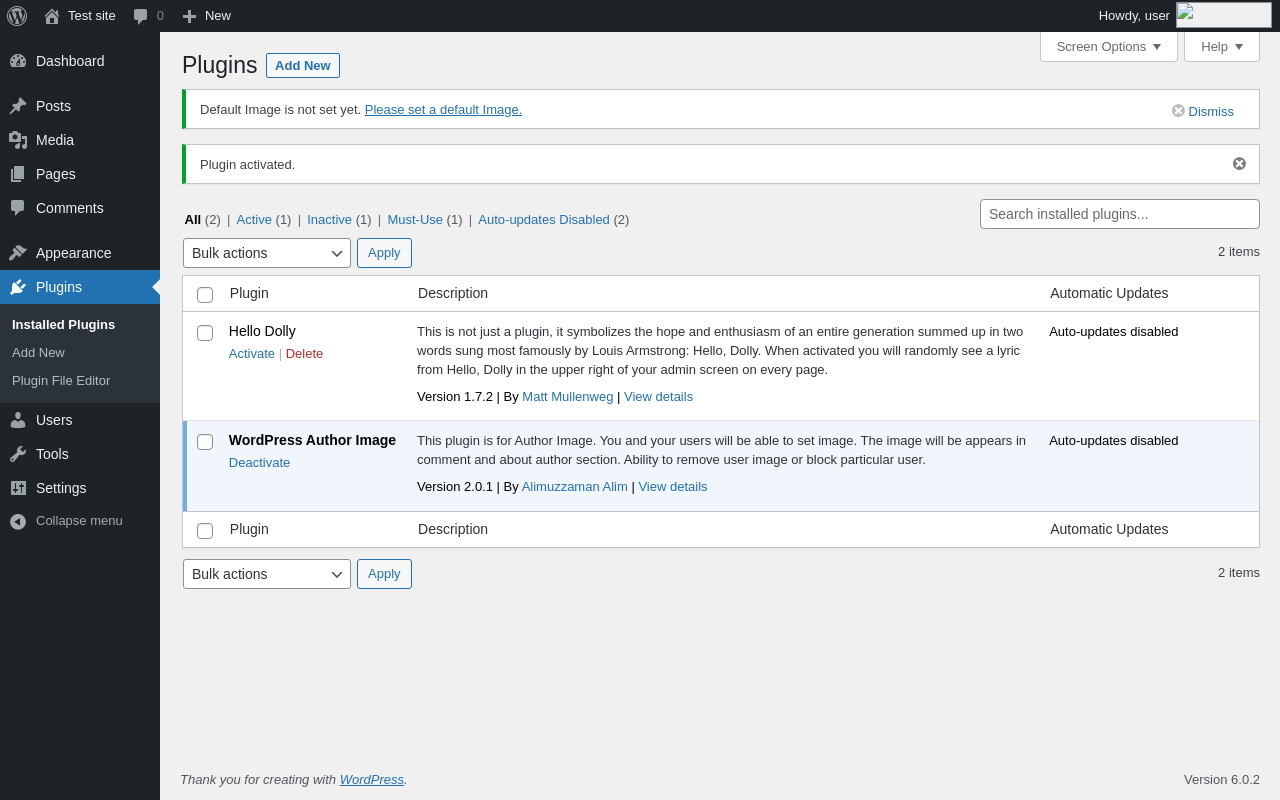Click the Search installed plugins field

tap(1120, 214)
